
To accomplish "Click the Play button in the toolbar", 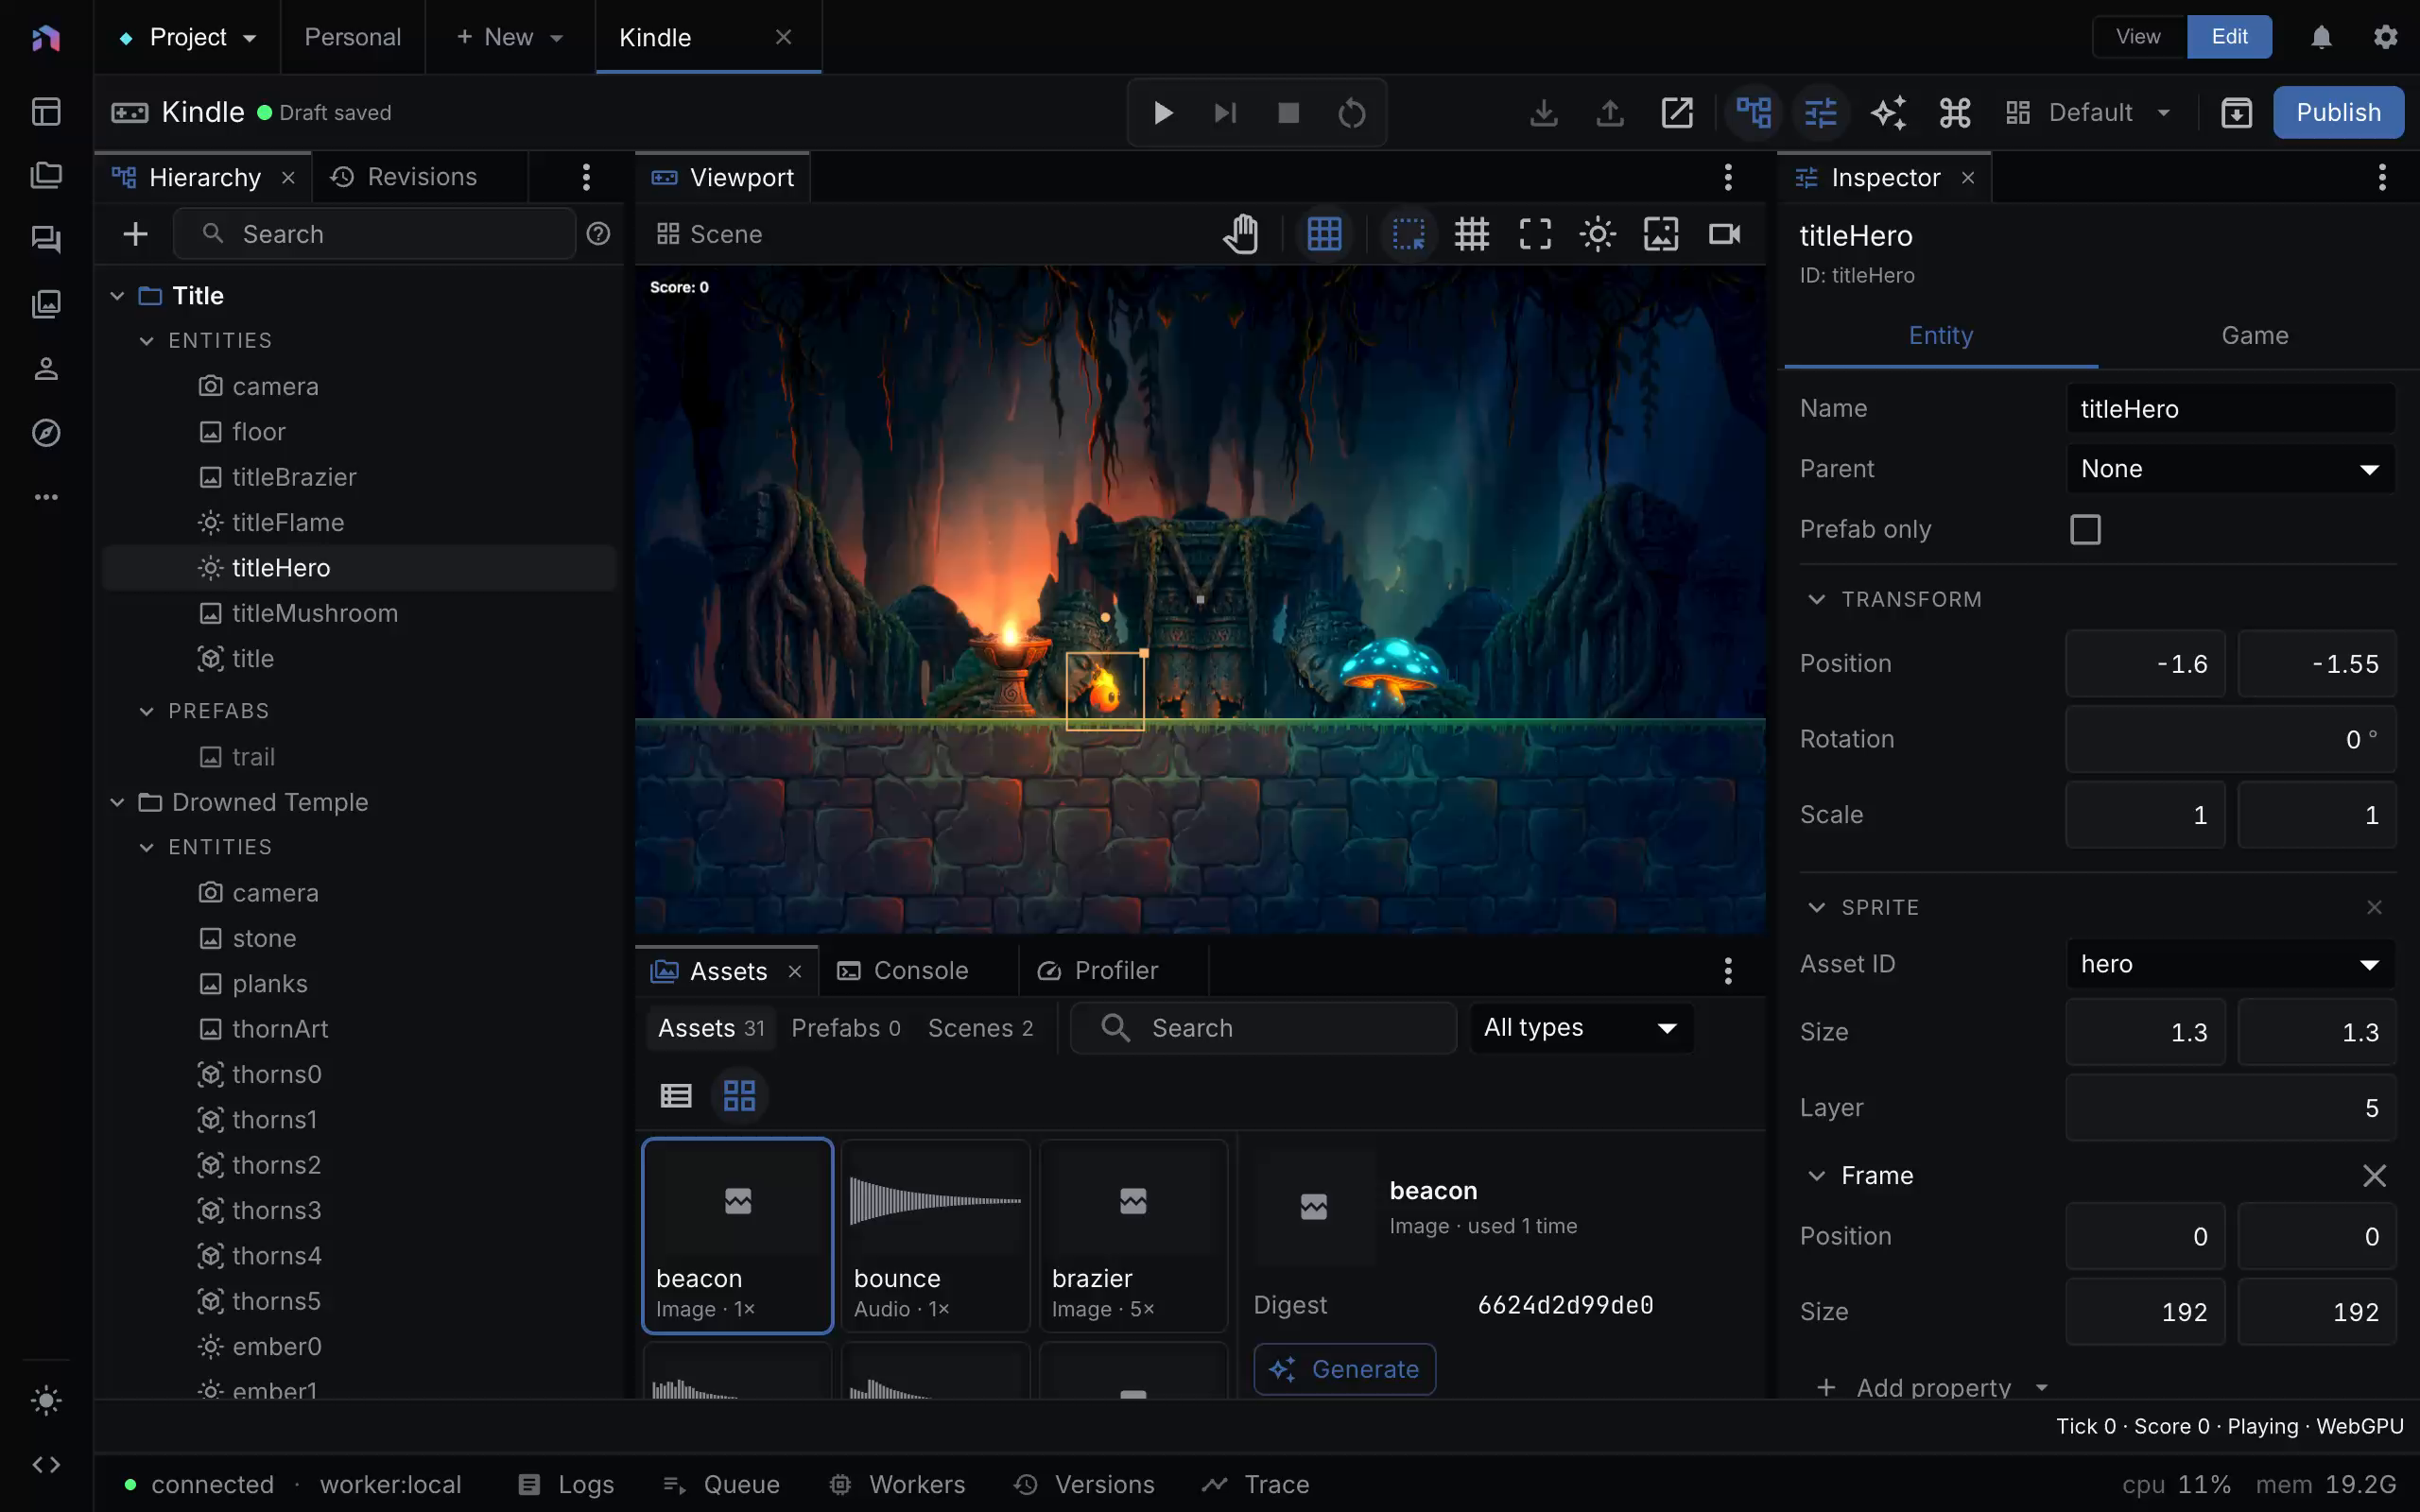I will pyautogui.click(x=1162, y=113).
